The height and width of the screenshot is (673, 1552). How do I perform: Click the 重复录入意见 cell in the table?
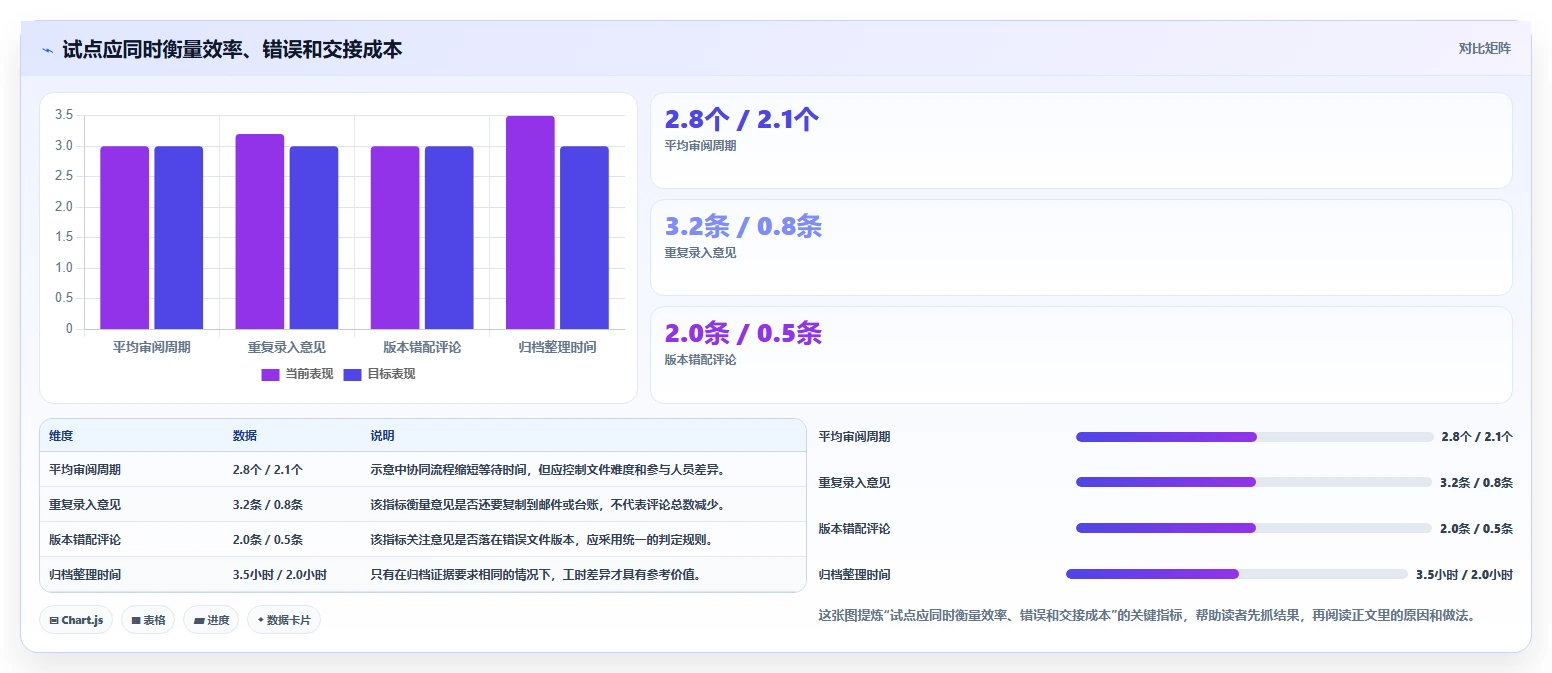85,504
